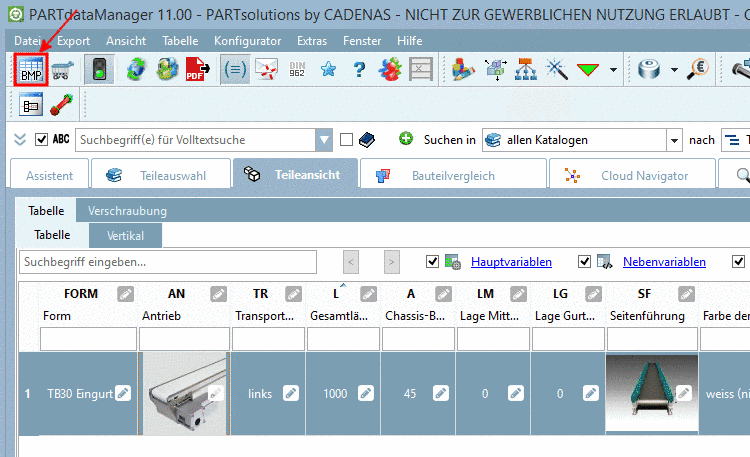
Task: Focus the 'Suchbegriff eingeben...' table search field
Action: (x=168, y=262)
